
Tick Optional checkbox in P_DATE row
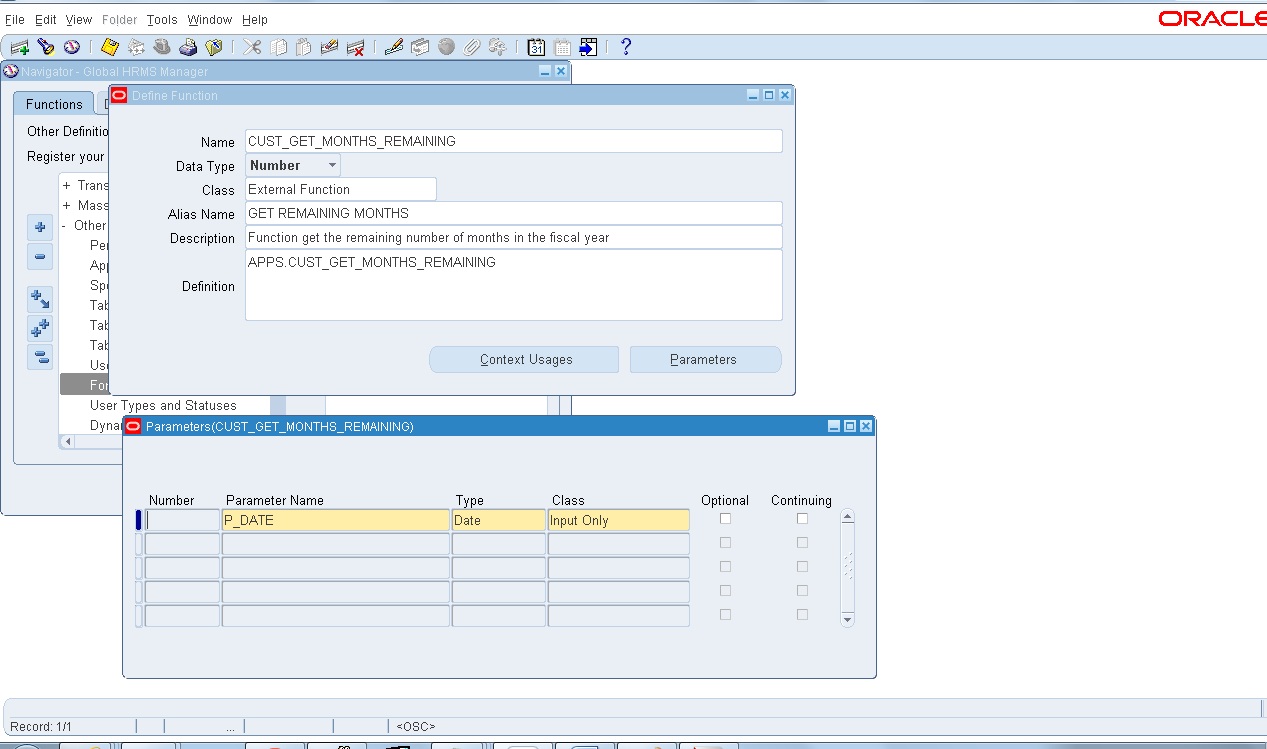tap(726, 519)
